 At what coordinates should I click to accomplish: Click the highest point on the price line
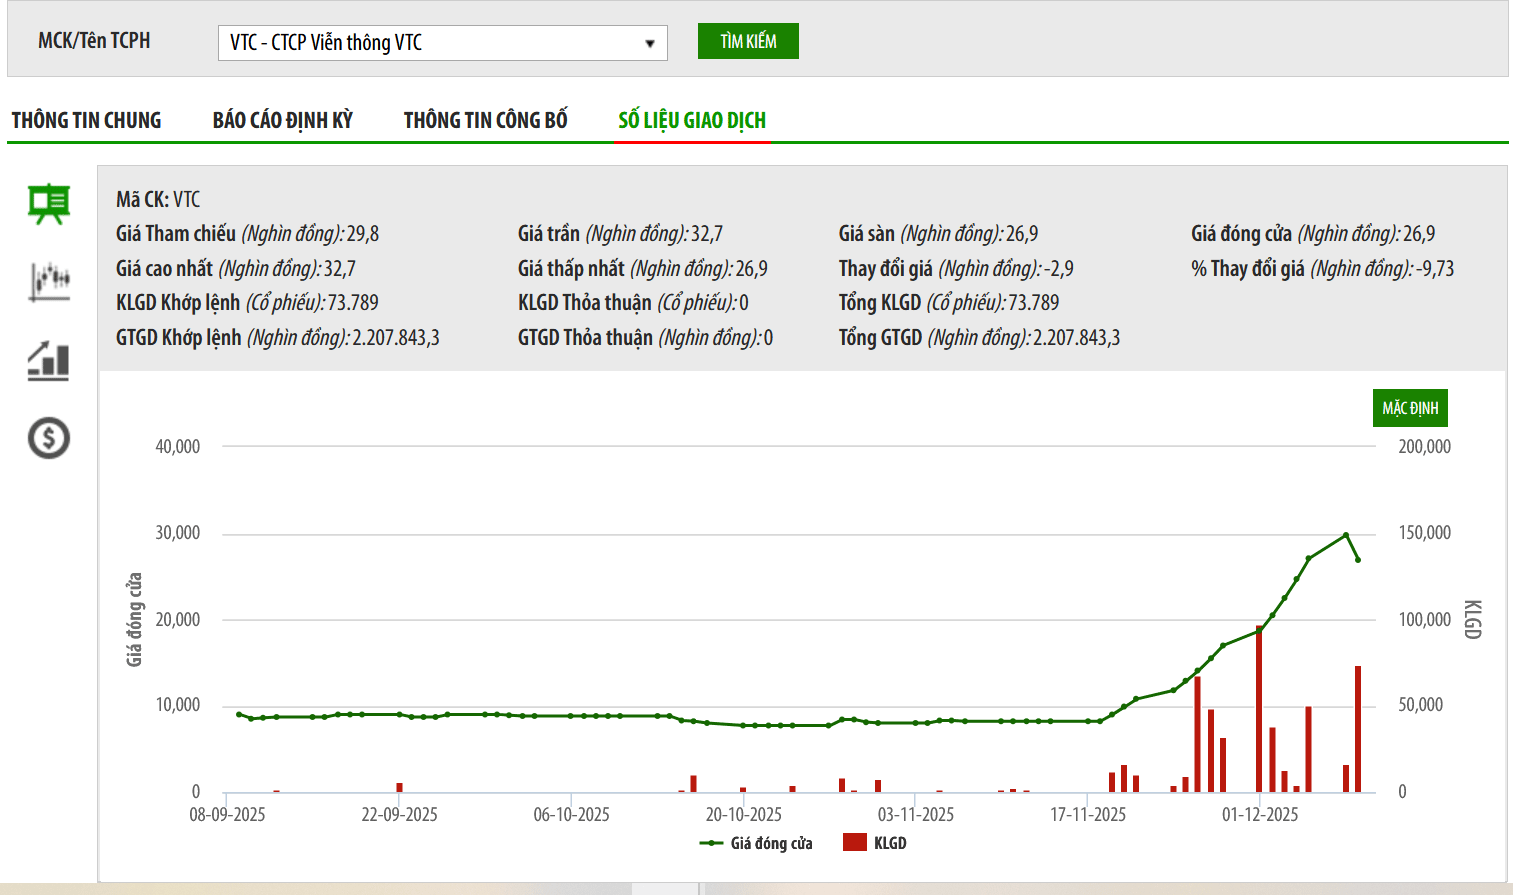click(x=1346, y=535)
